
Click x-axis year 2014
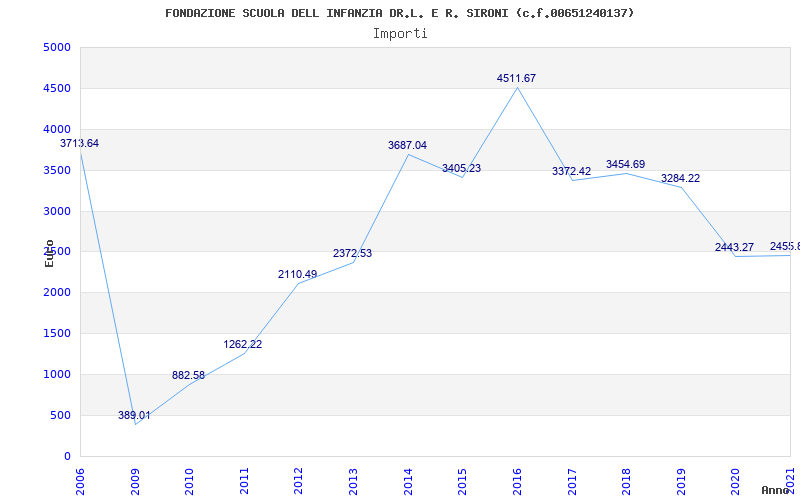pos(408,482)
